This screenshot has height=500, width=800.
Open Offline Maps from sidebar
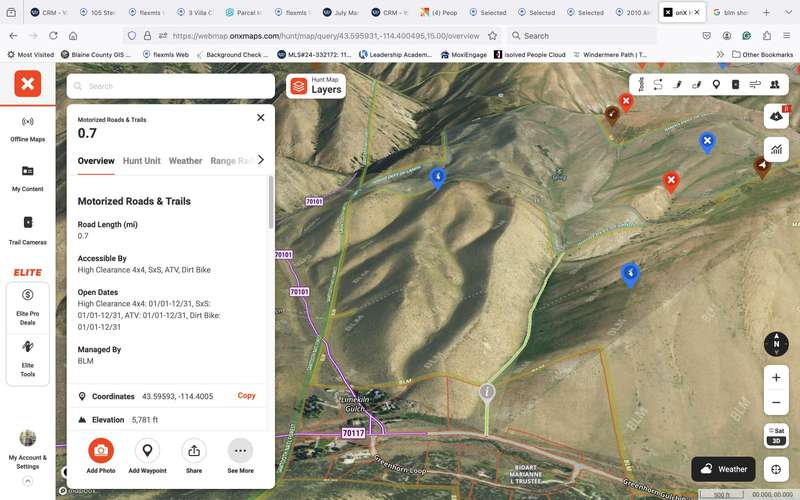pos(28,127)
